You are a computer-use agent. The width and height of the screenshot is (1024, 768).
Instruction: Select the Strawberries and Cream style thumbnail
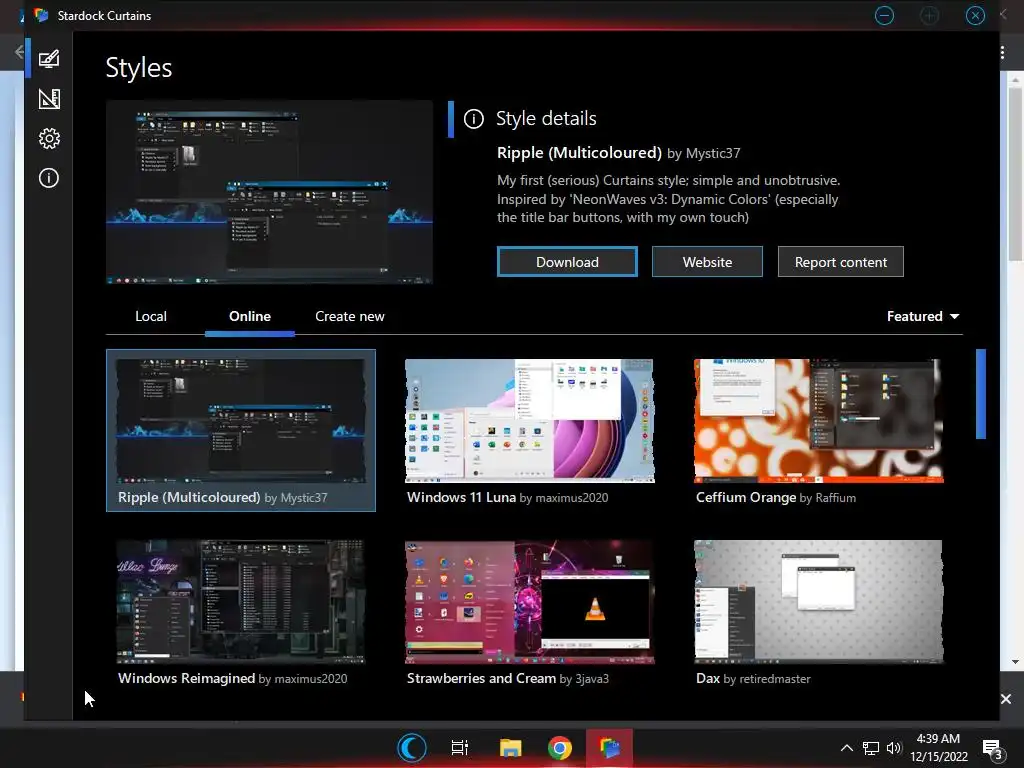[x=530, y=601]
